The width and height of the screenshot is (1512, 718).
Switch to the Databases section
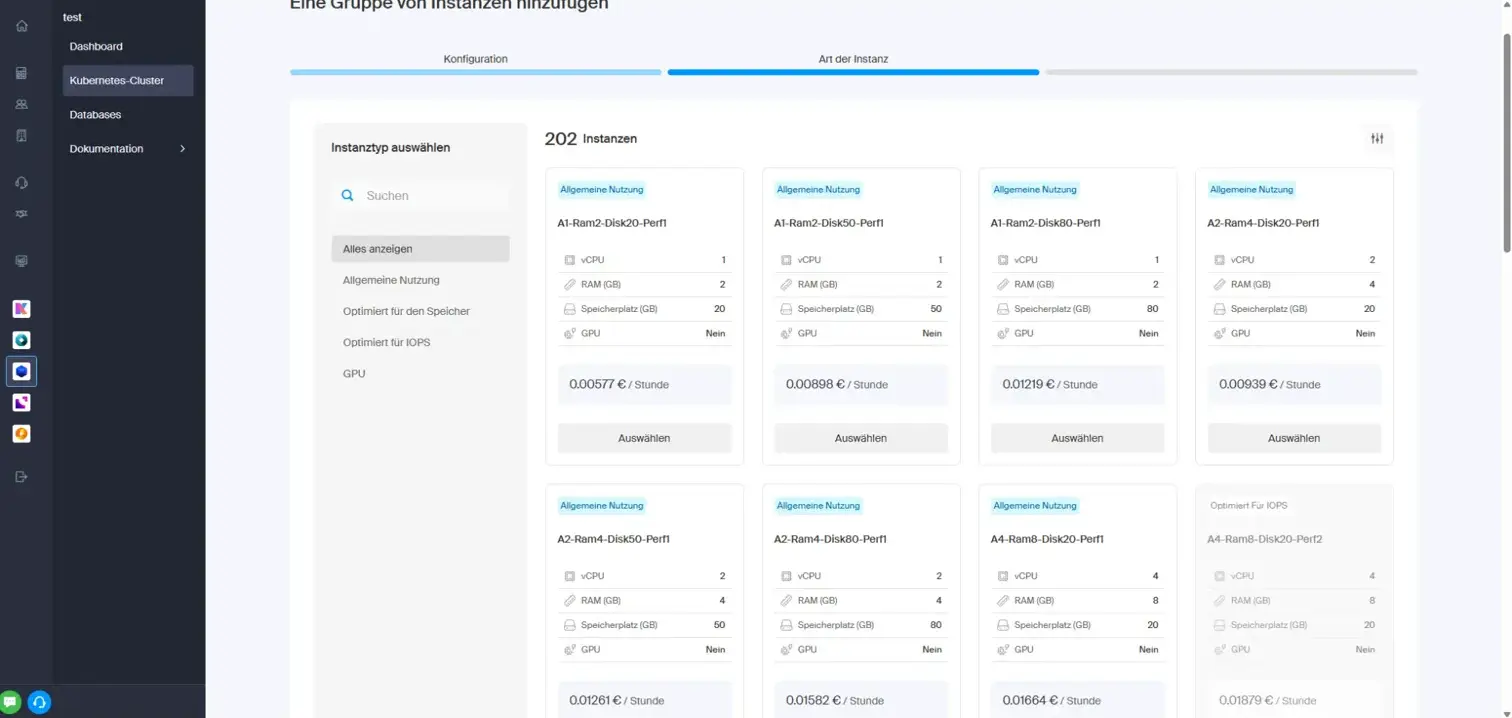coord(96,114)
